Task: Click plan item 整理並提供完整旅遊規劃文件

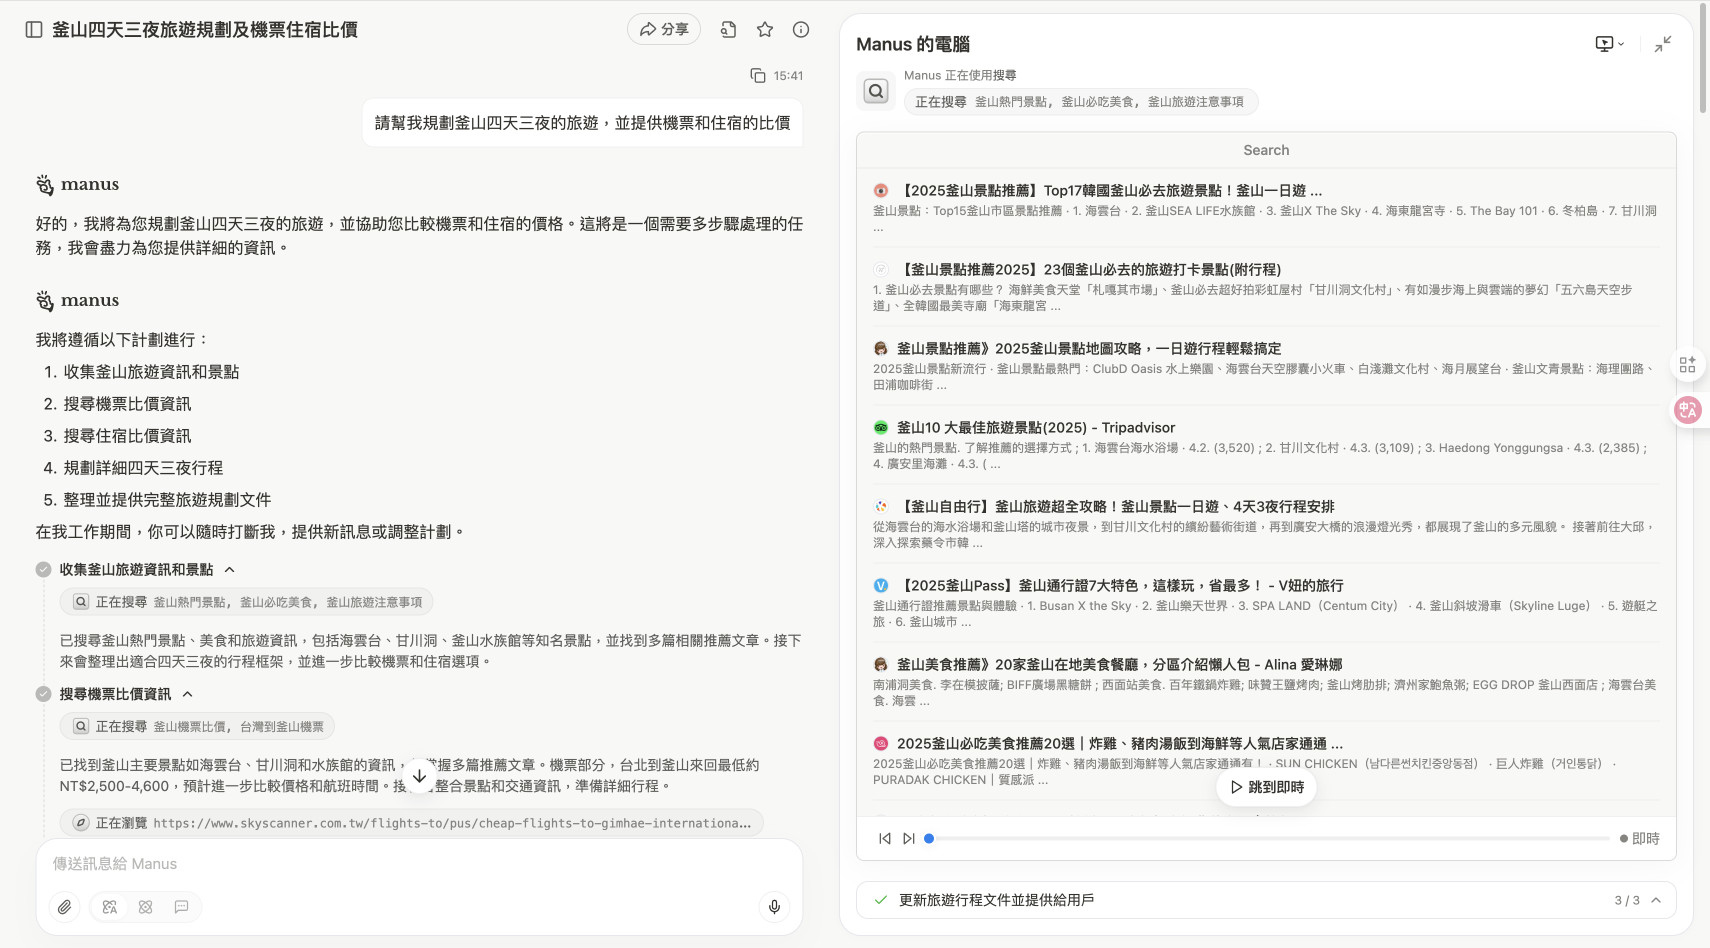Action: pos(167,500)
